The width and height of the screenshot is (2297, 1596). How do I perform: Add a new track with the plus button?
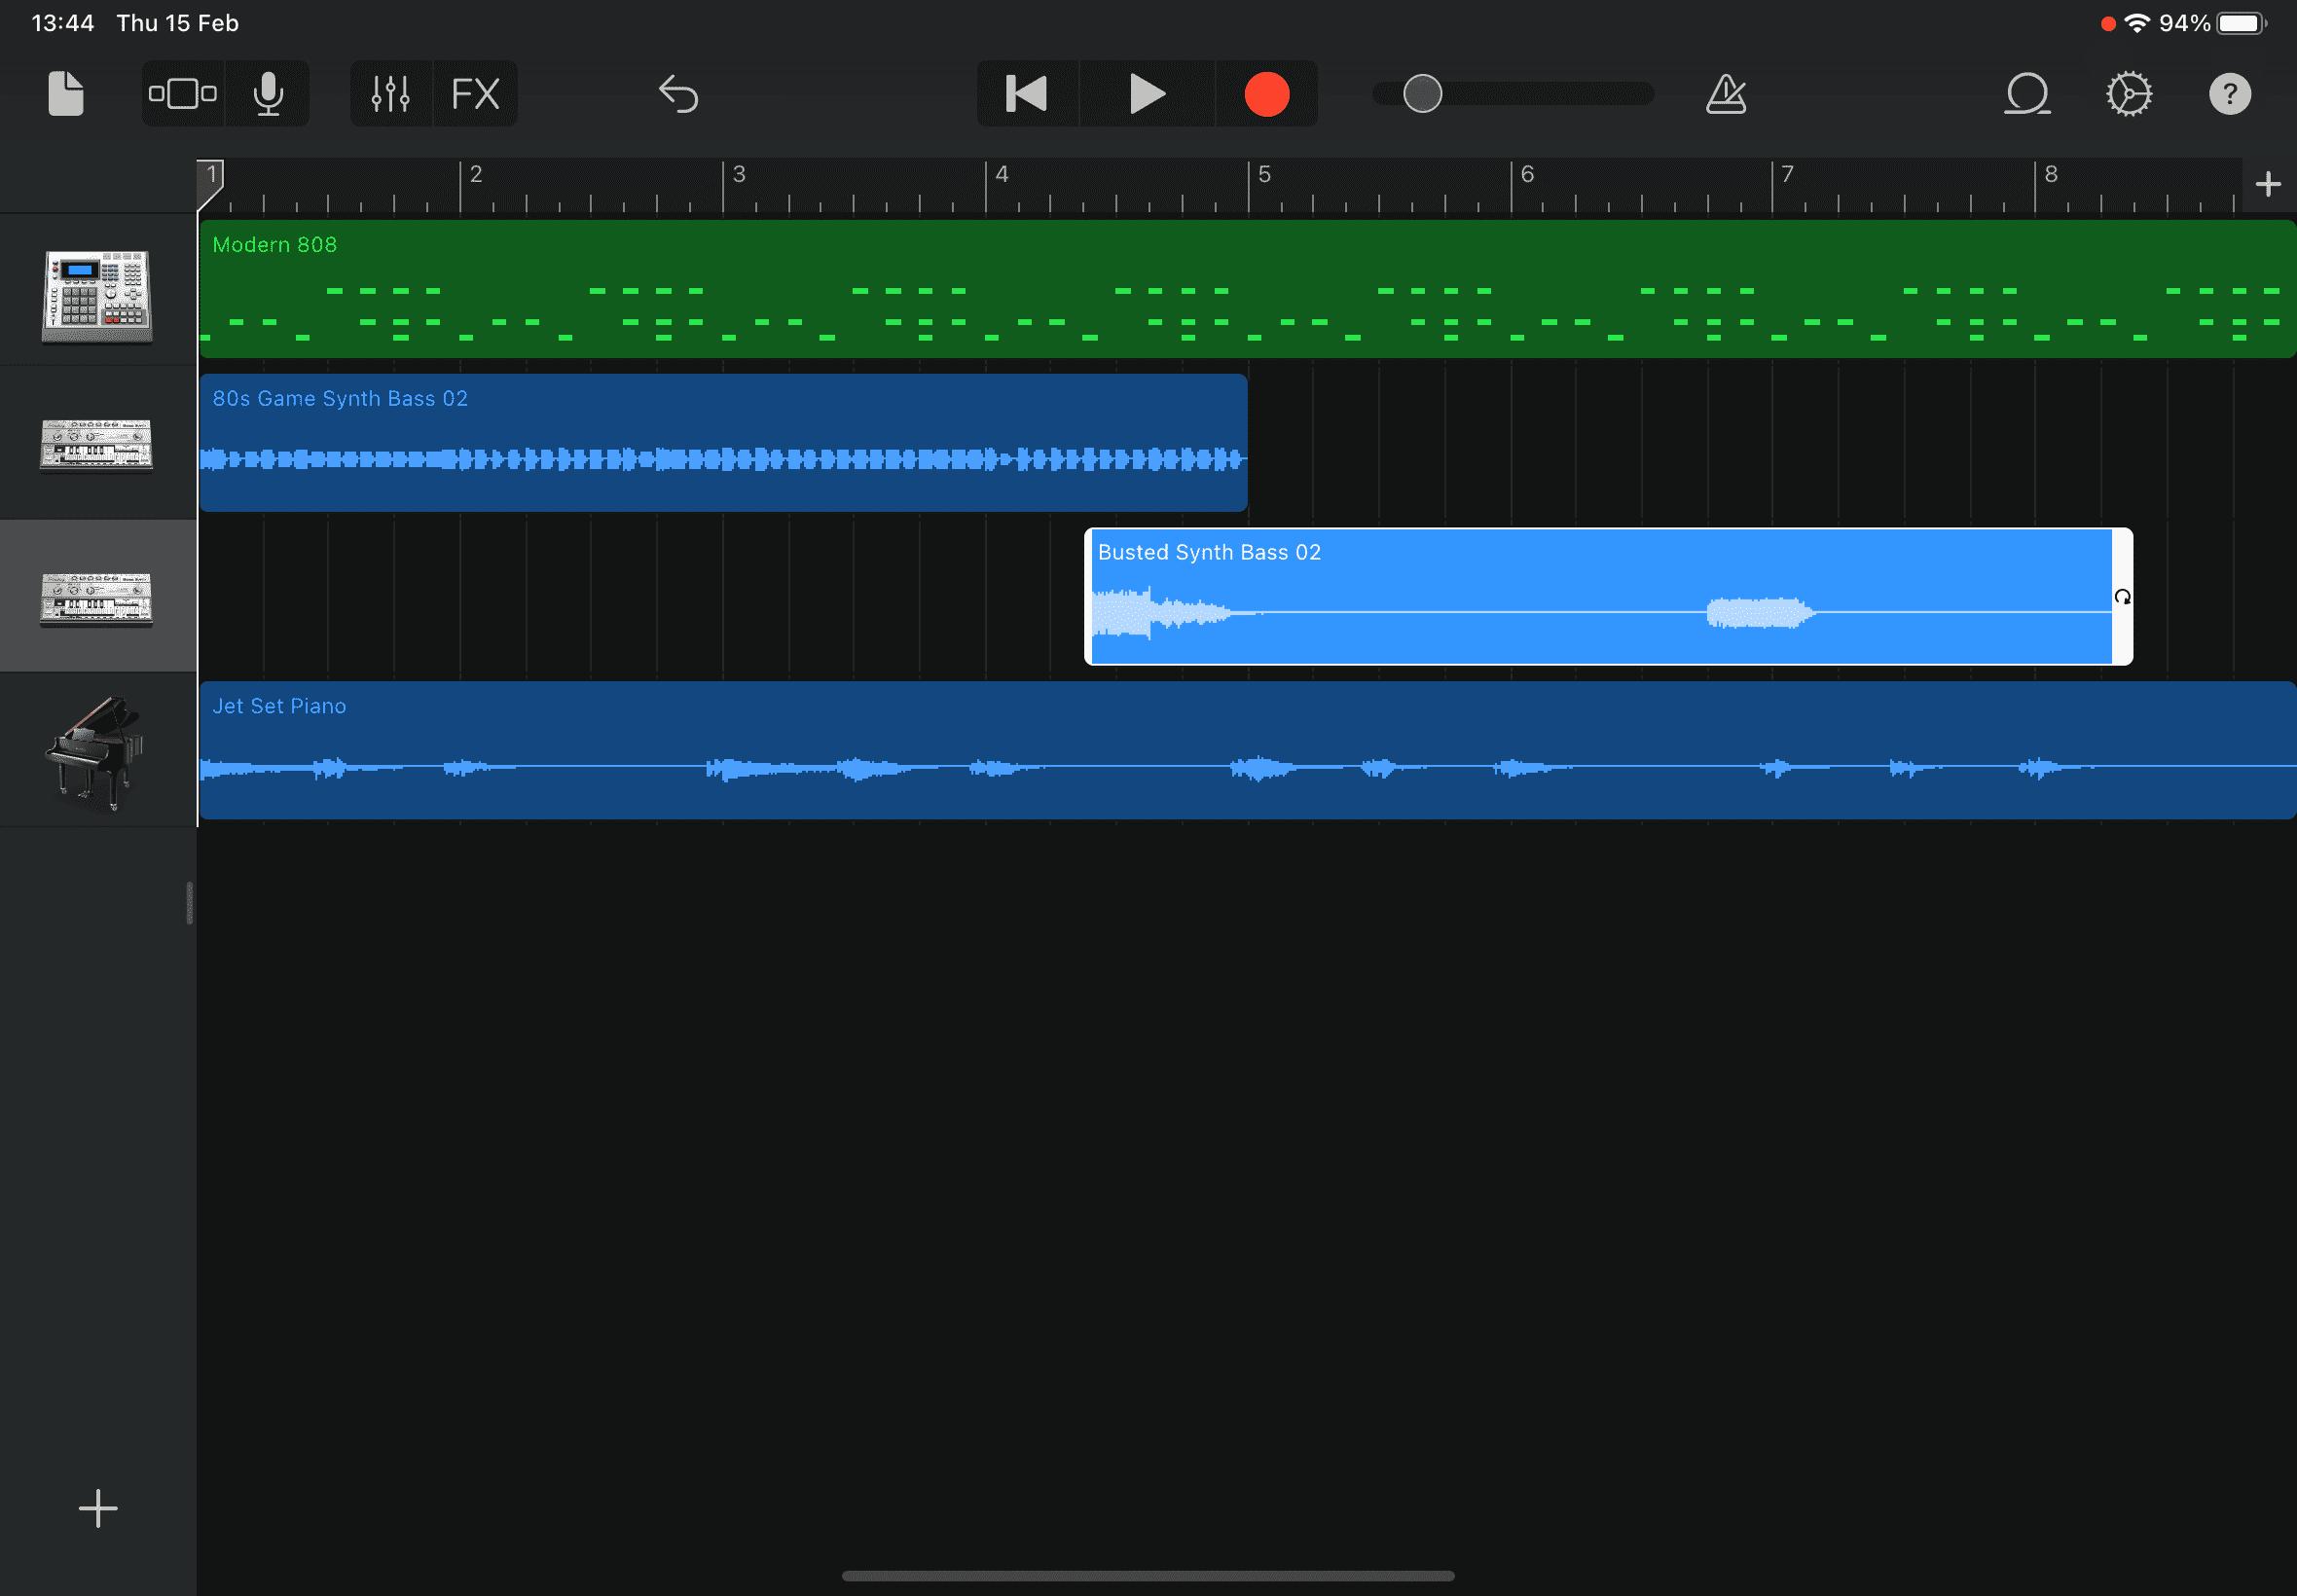tap(98, 1508)
